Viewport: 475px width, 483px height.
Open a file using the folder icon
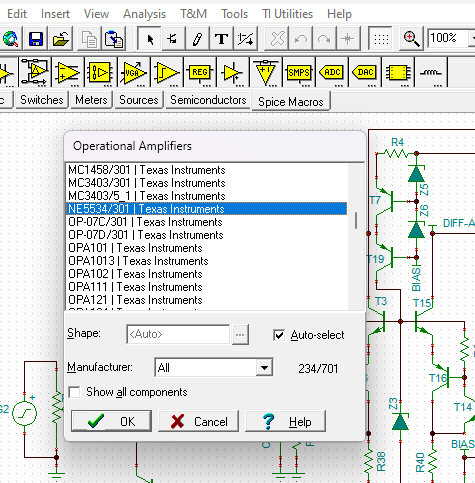(60, 39)
